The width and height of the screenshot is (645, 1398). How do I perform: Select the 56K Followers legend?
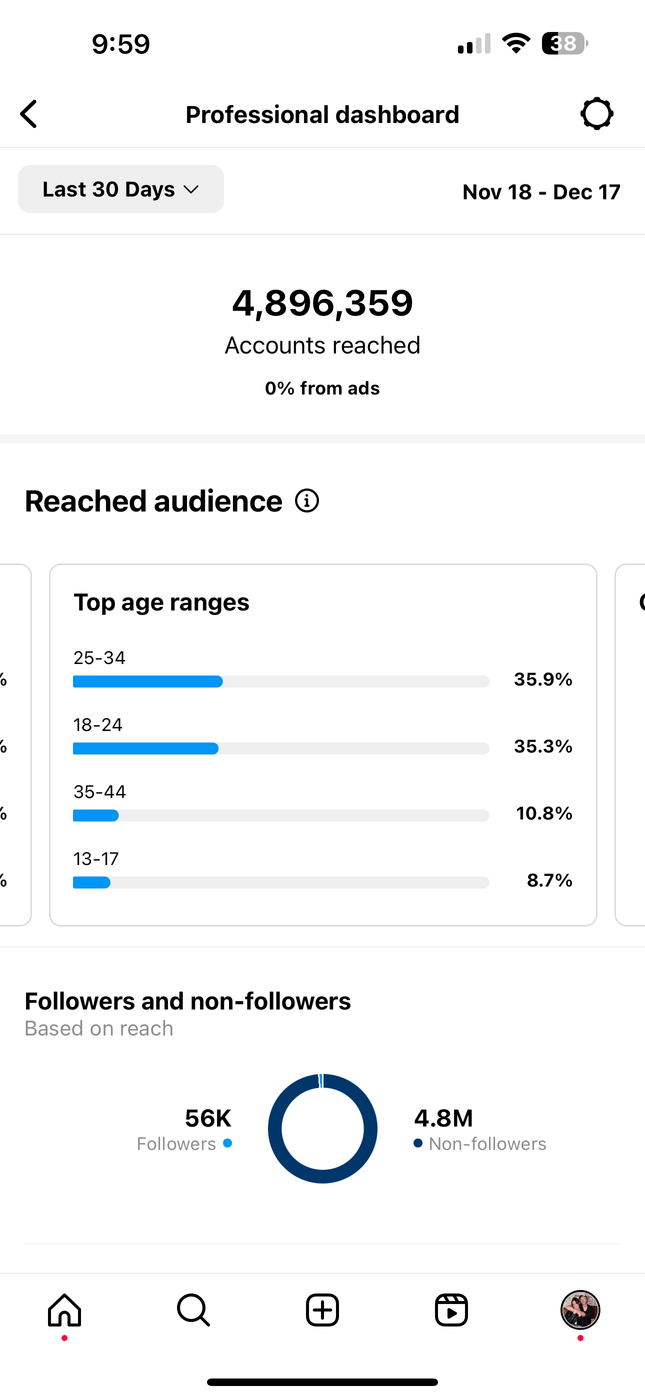click(x=185, y=1130)
